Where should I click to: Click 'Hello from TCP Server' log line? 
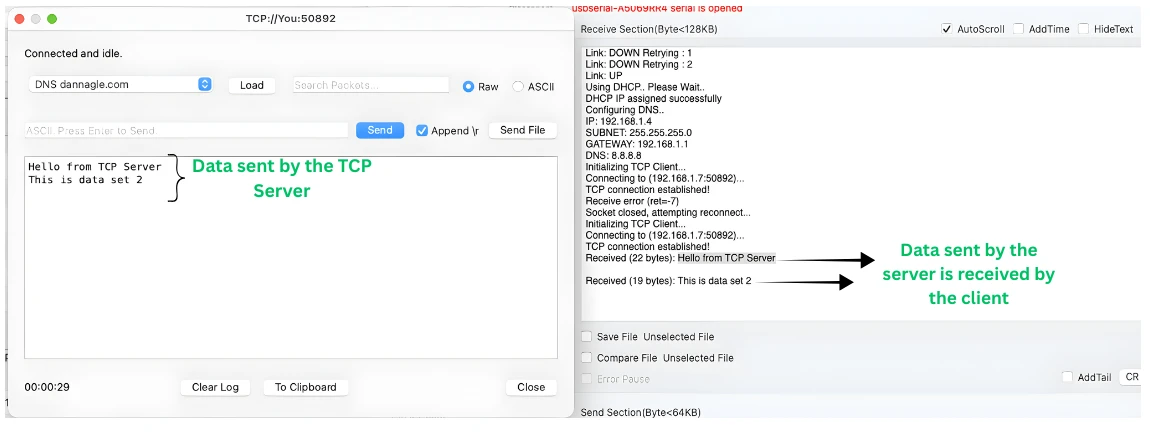[x=95, y=167]
